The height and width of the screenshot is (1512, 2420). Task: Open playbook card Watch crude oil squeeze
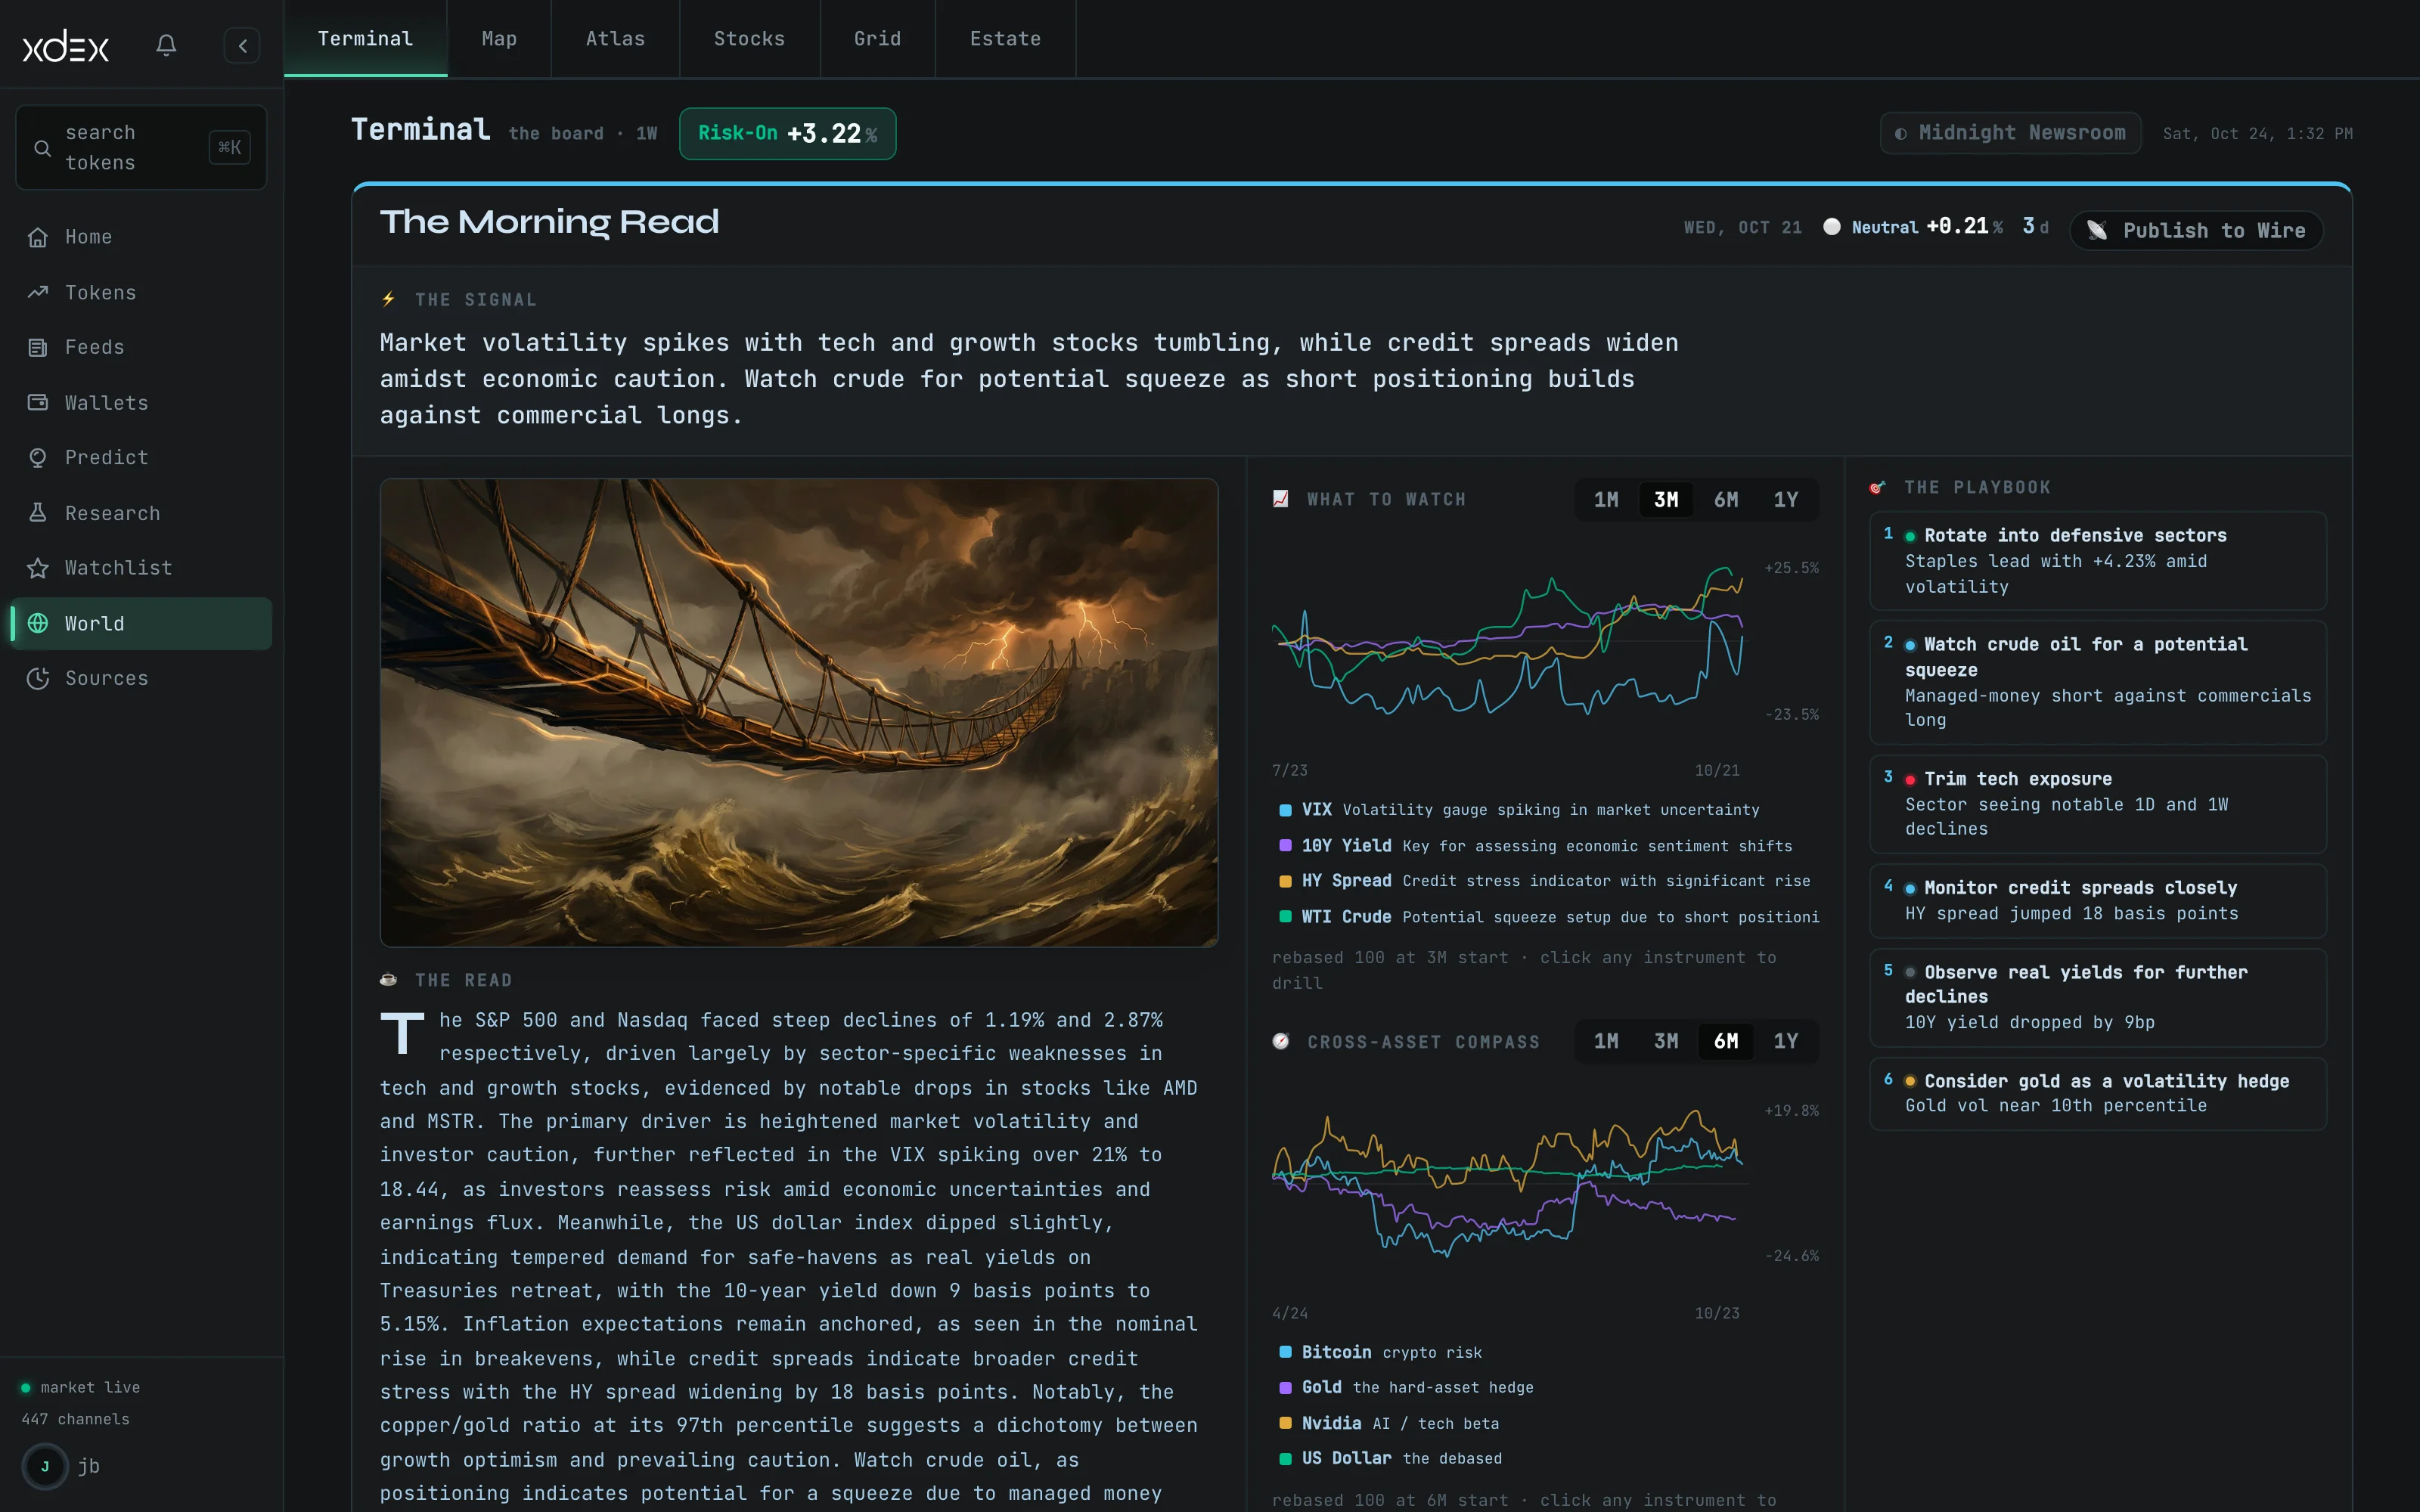coord(2097,682)
